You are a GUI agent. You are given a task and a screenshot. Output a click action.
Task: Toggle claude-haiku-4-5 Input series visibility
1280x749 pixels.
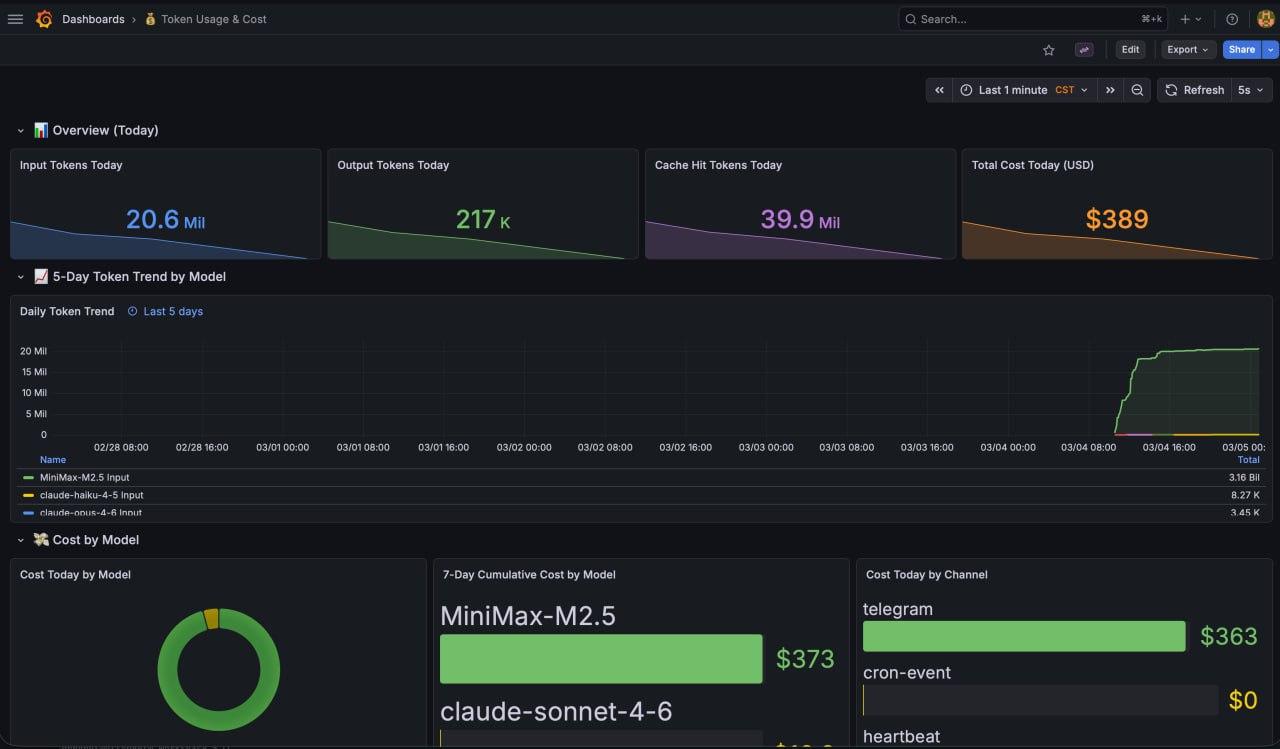click(91, 495)
